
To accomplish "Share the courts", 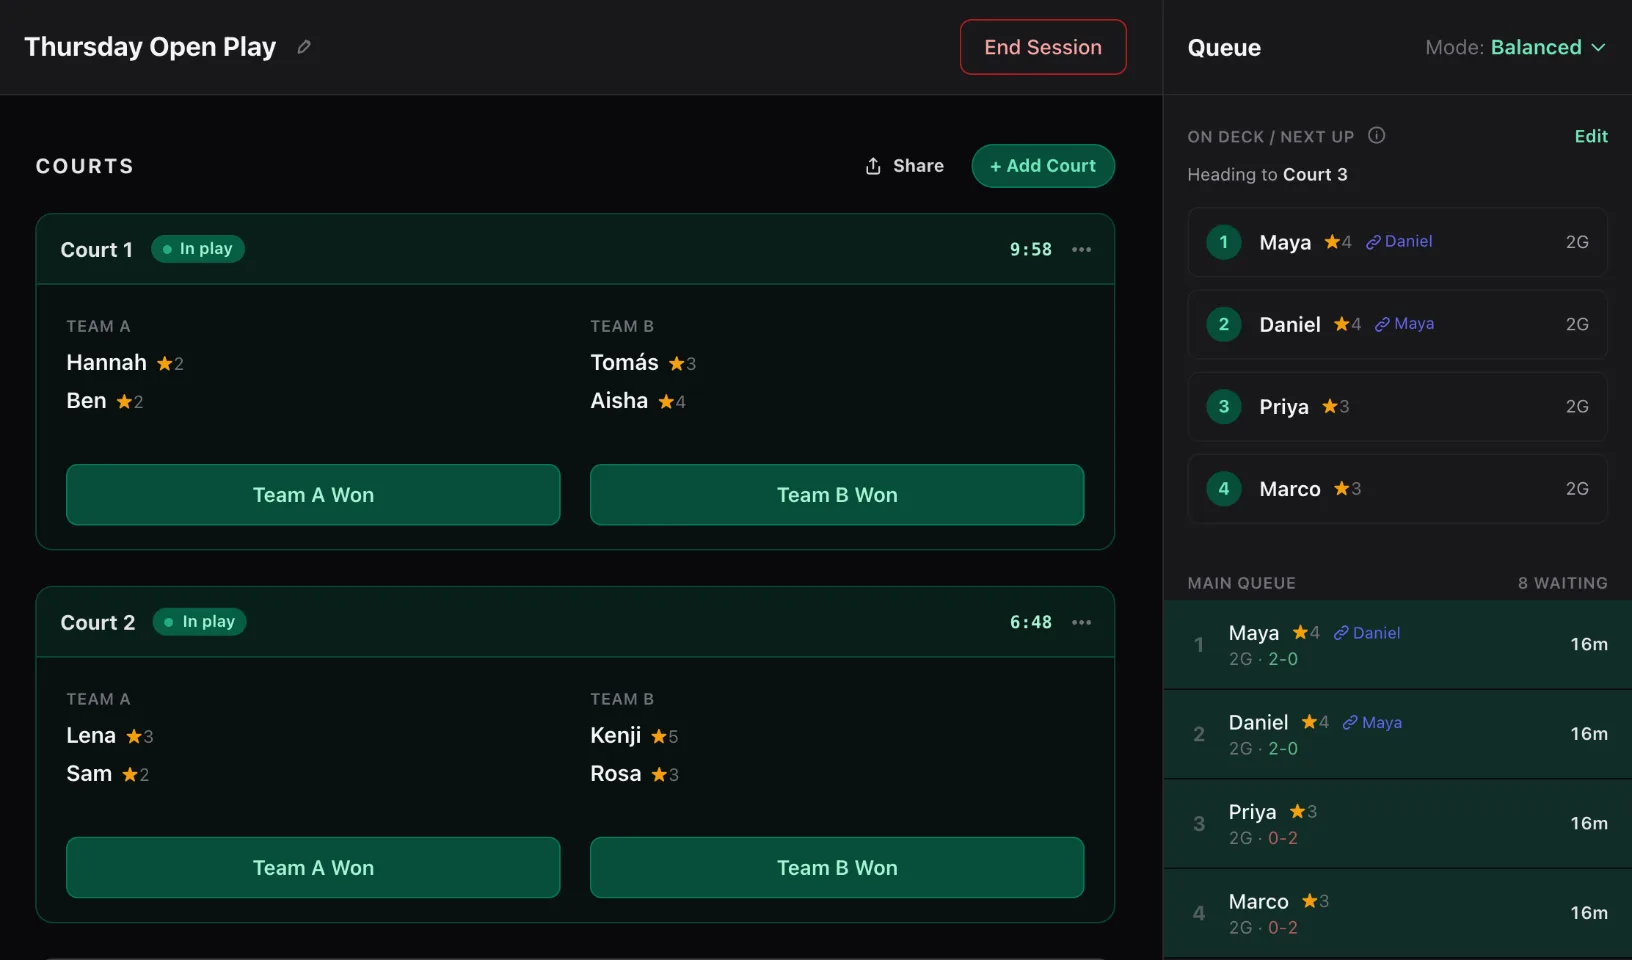I will [904, 166].
